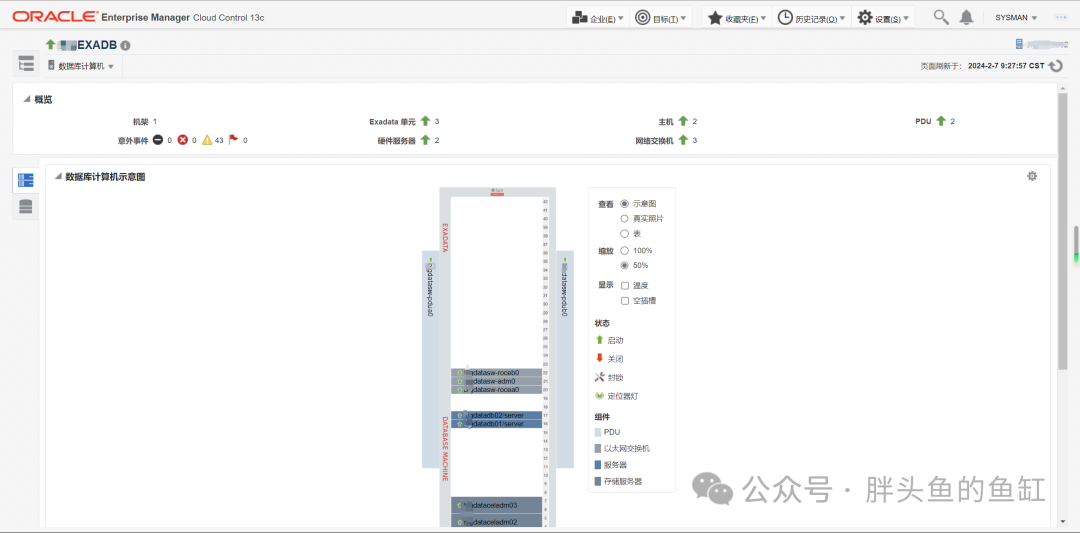Click the right pdu-b0 PDU bar
Screen dimensions: 1080x533
pyautogui.click(x=565, y=359)
